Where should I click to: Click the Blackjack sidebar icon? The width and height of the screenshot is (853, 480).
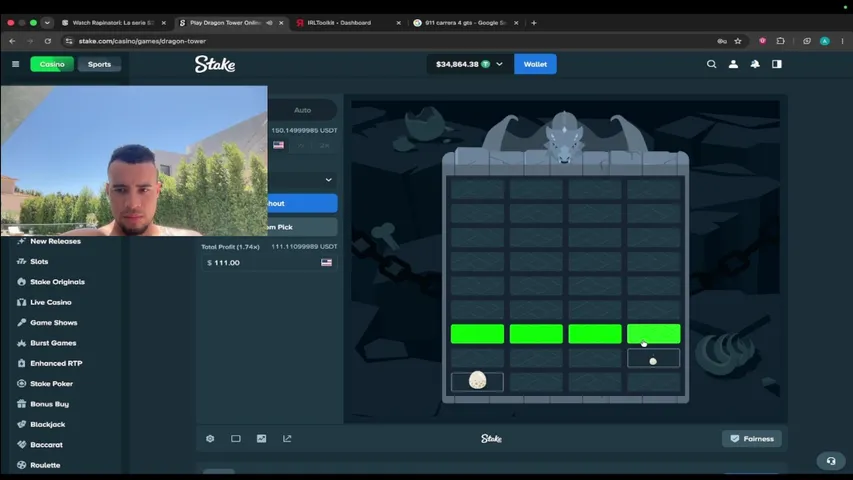coord(21,424)
